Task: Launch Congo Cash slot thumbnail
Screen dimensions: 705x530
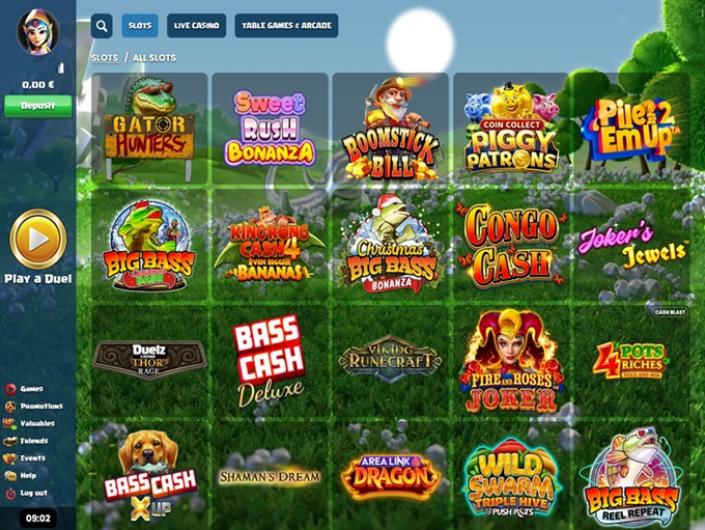Action: point(511,245)
